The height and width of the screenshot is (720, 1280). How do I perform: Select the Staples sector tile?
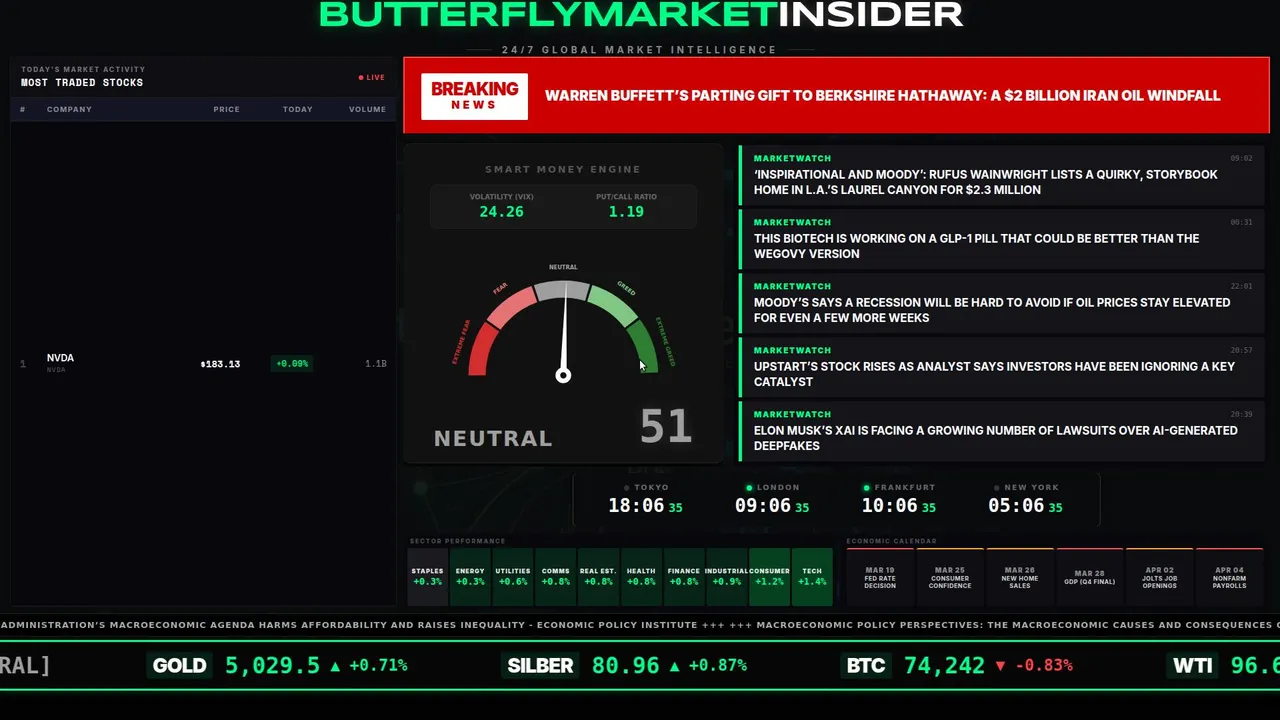pyautogui.click(x=427, y=577)
